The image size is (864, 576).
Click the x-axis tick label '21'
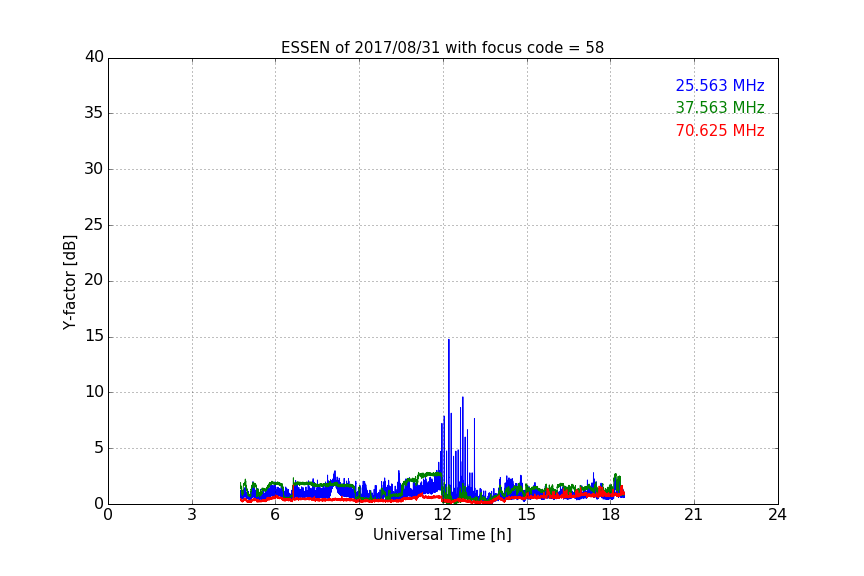point(694,515)
